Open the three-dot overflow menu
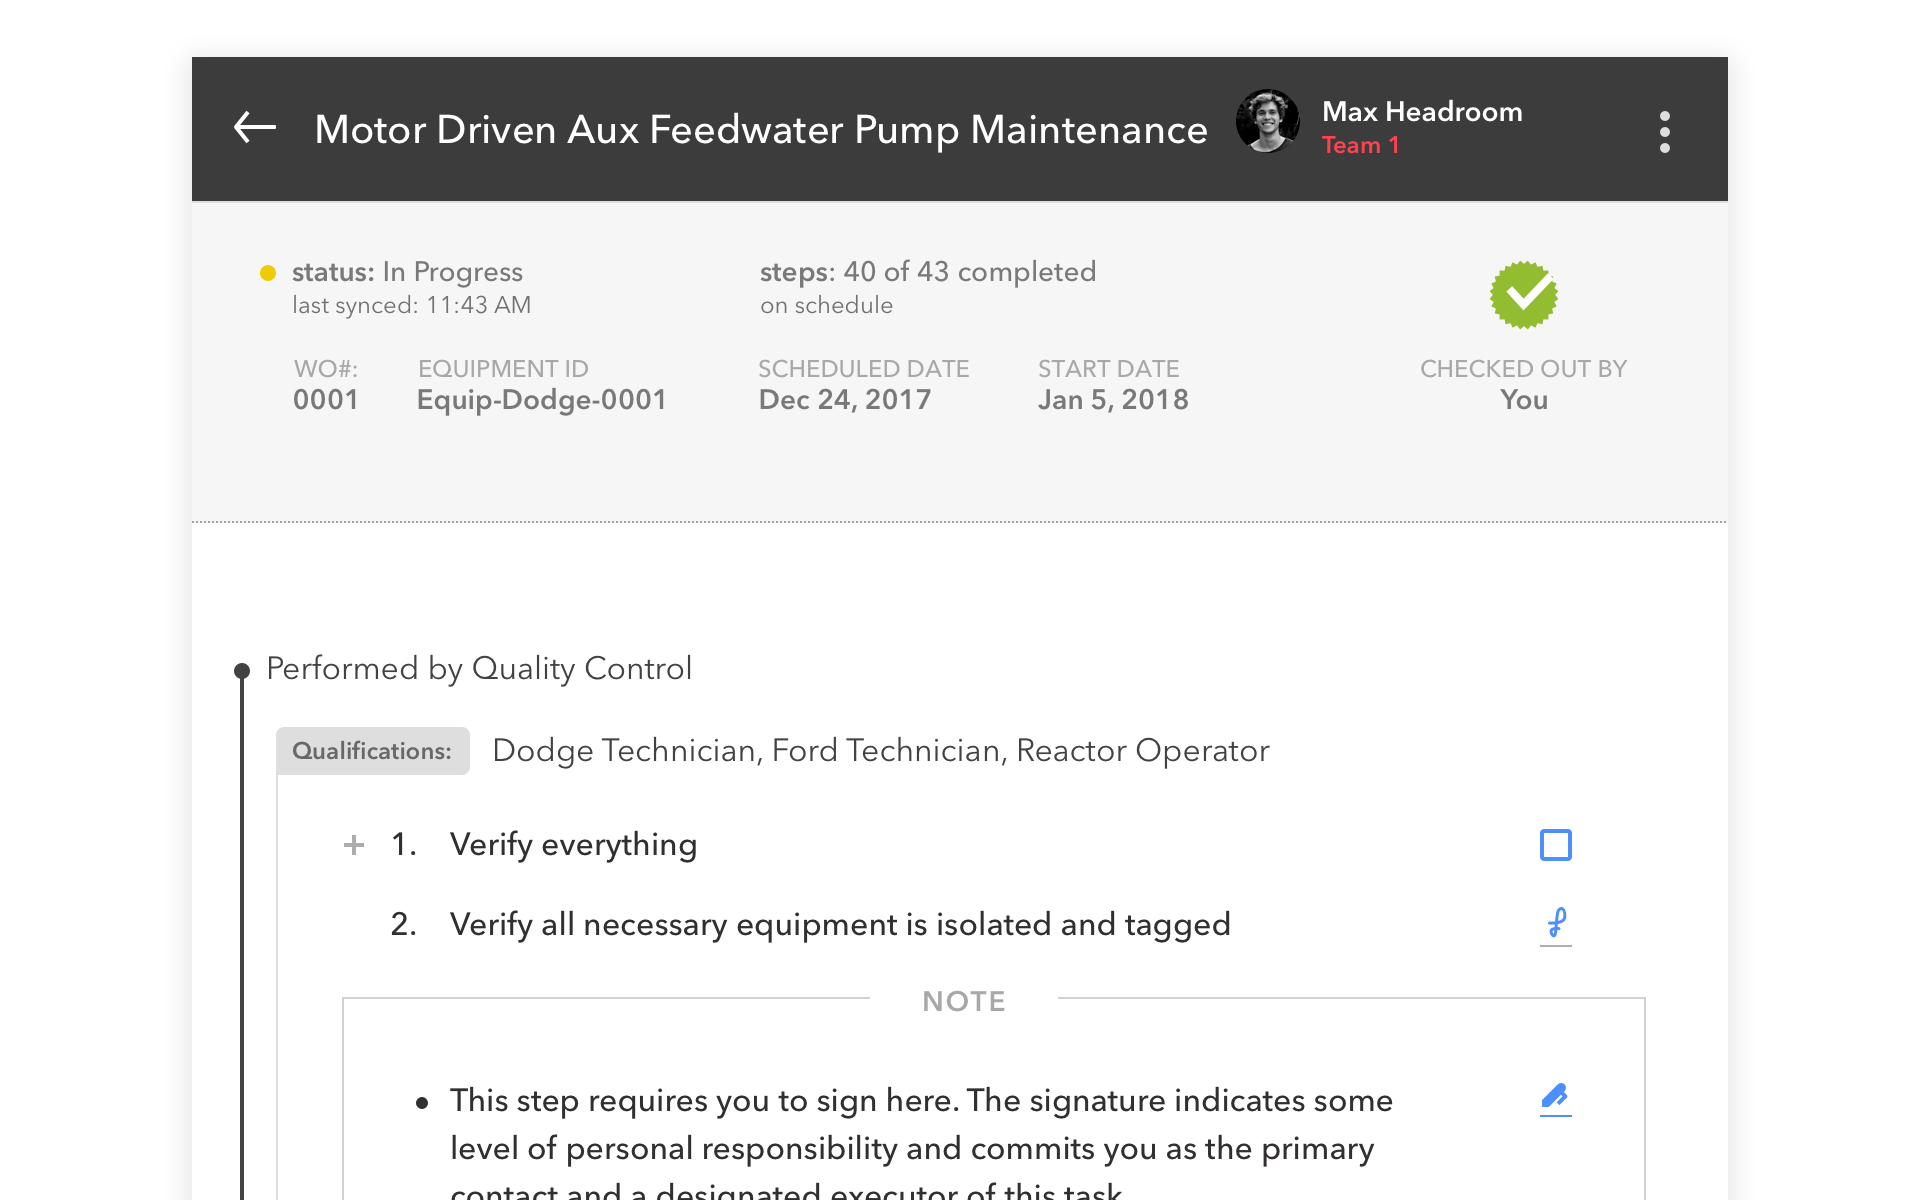The image size is (1920, 1200). point(1664,132)
